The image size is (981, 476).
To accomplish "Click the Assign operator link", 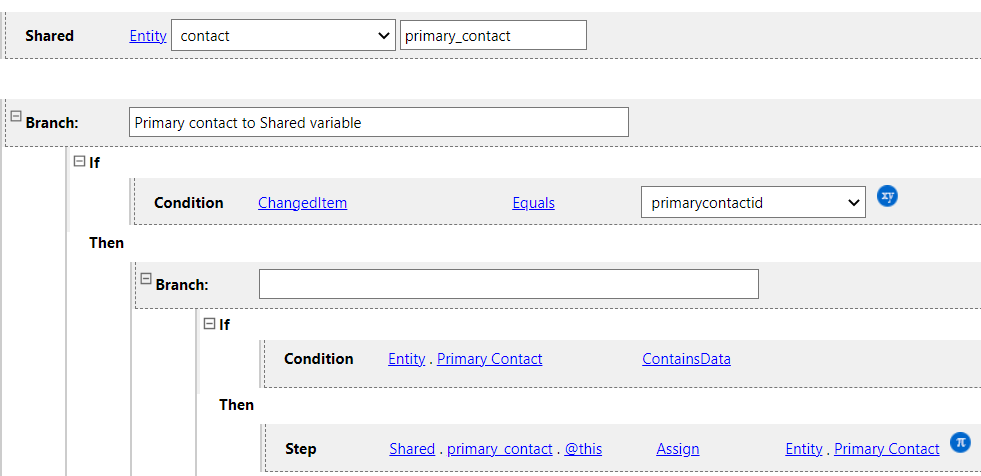I will tap(678, 449).
